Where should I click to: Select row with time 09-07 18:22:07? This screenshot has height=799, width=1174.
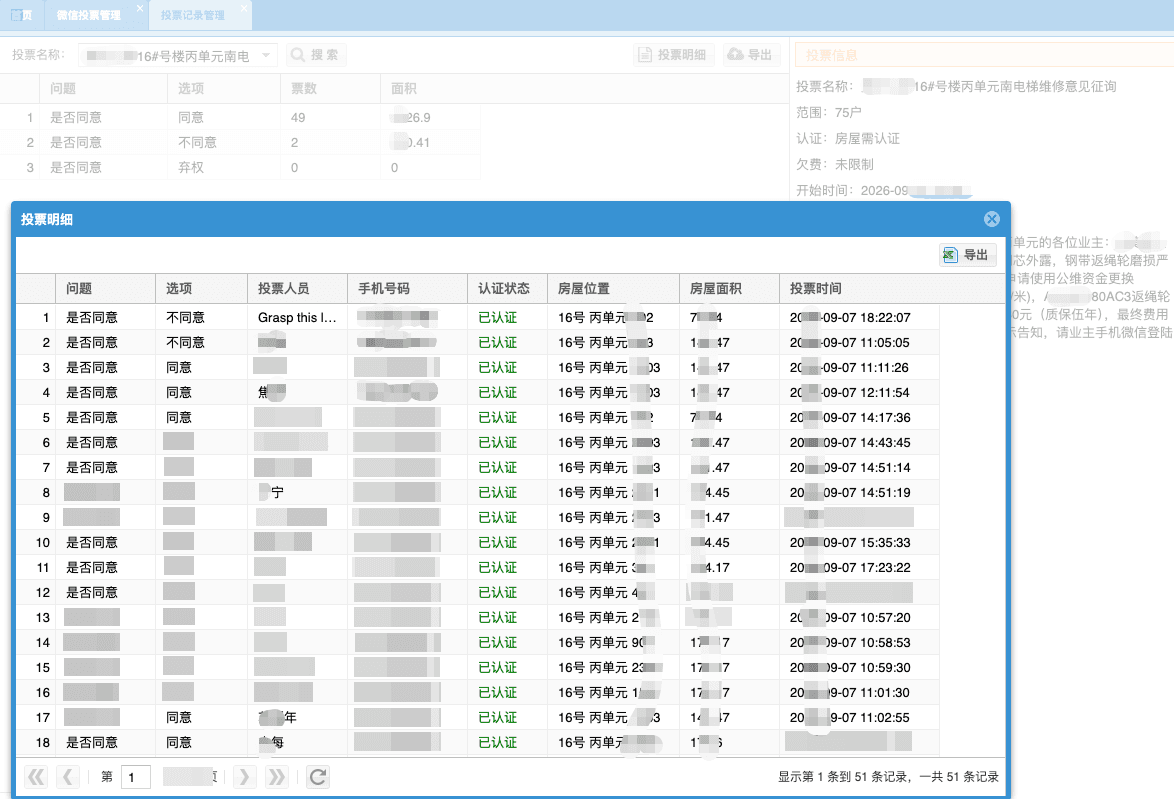(478, 318)
